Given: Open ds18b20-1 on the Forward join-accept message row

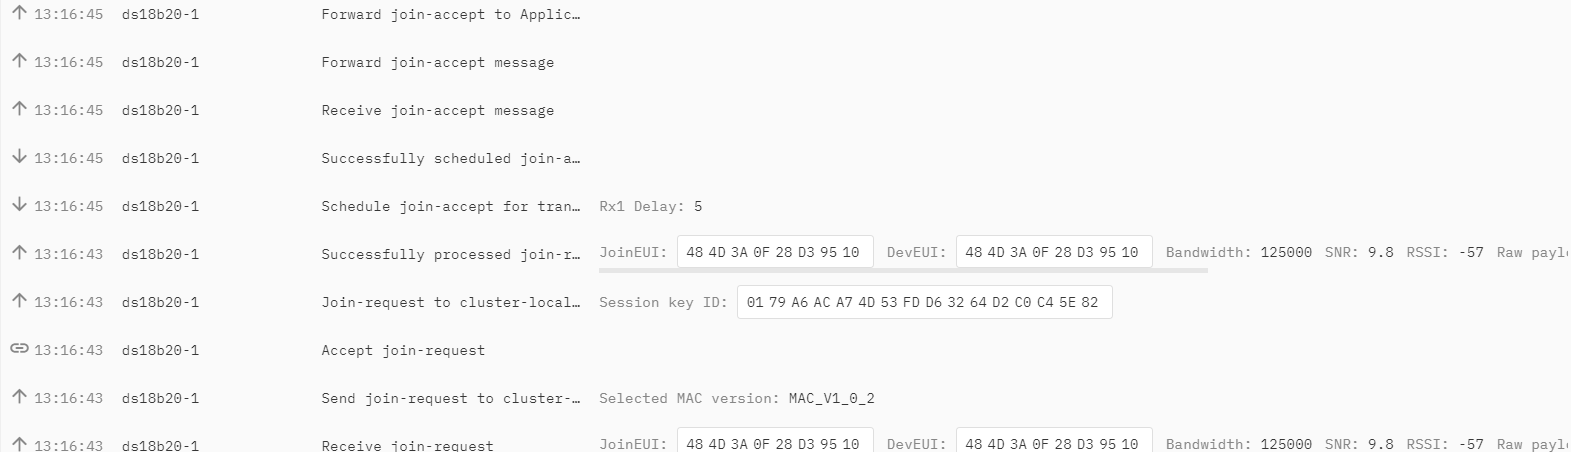Looking at the screenshot, I should 160,62.
